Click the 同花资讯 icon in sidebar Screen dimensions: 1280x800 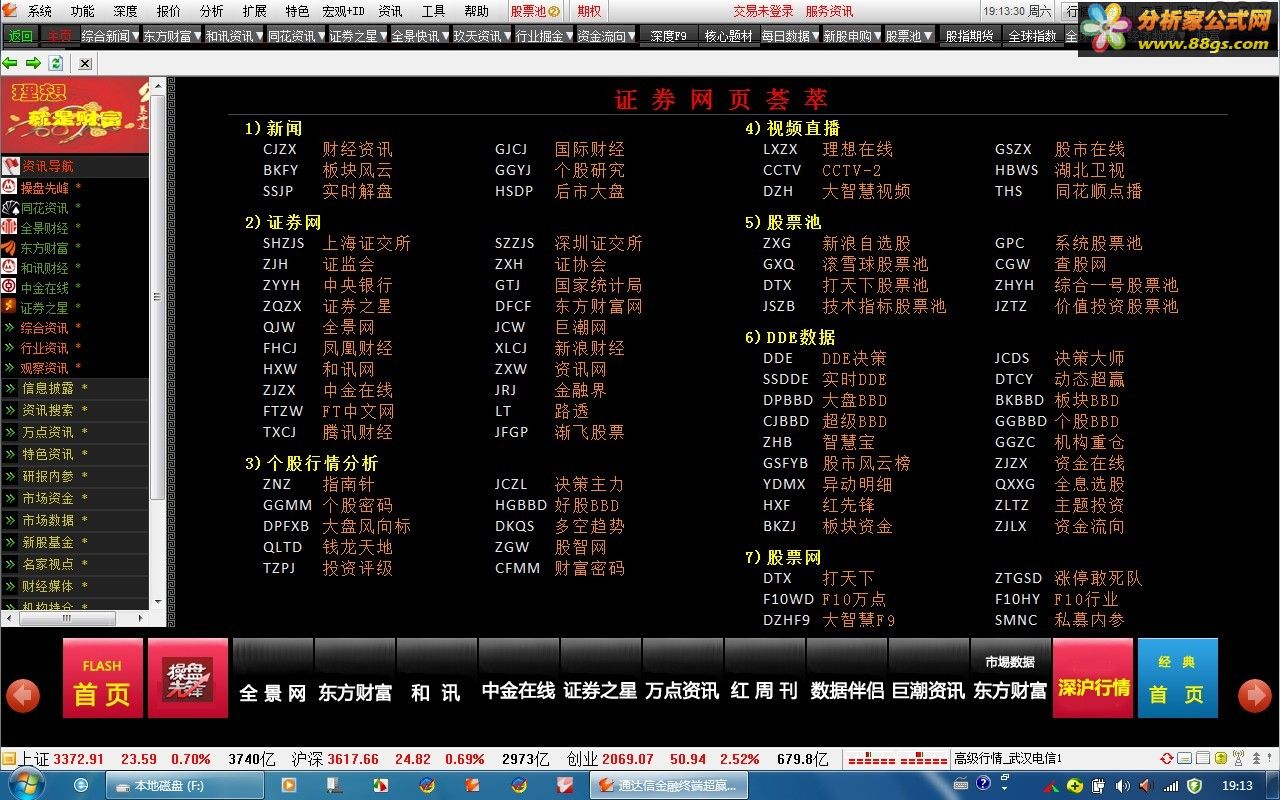(x=10, y=207)
